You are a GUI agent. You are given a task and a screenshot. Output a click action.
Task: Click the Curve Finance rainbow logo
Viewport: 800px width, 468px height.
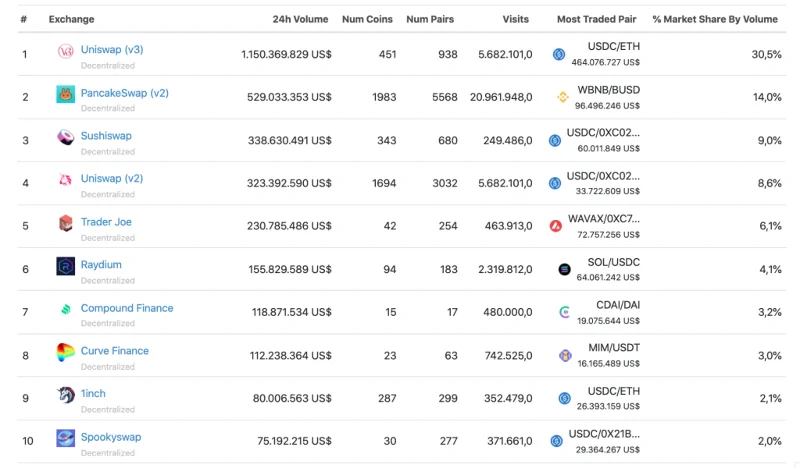(65, 352)
